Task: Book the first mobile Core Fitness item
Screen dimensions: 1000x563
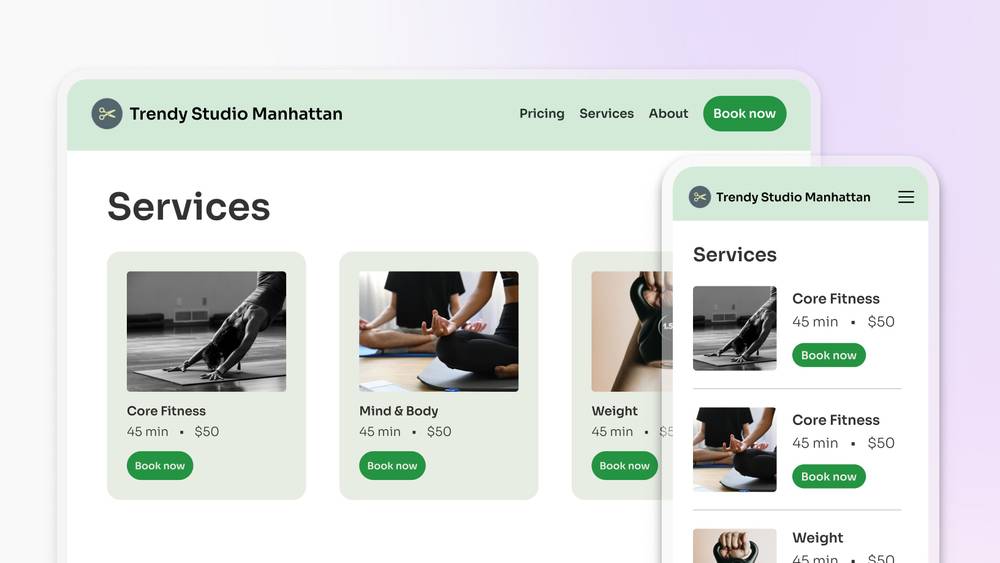Action: point(828,355)
